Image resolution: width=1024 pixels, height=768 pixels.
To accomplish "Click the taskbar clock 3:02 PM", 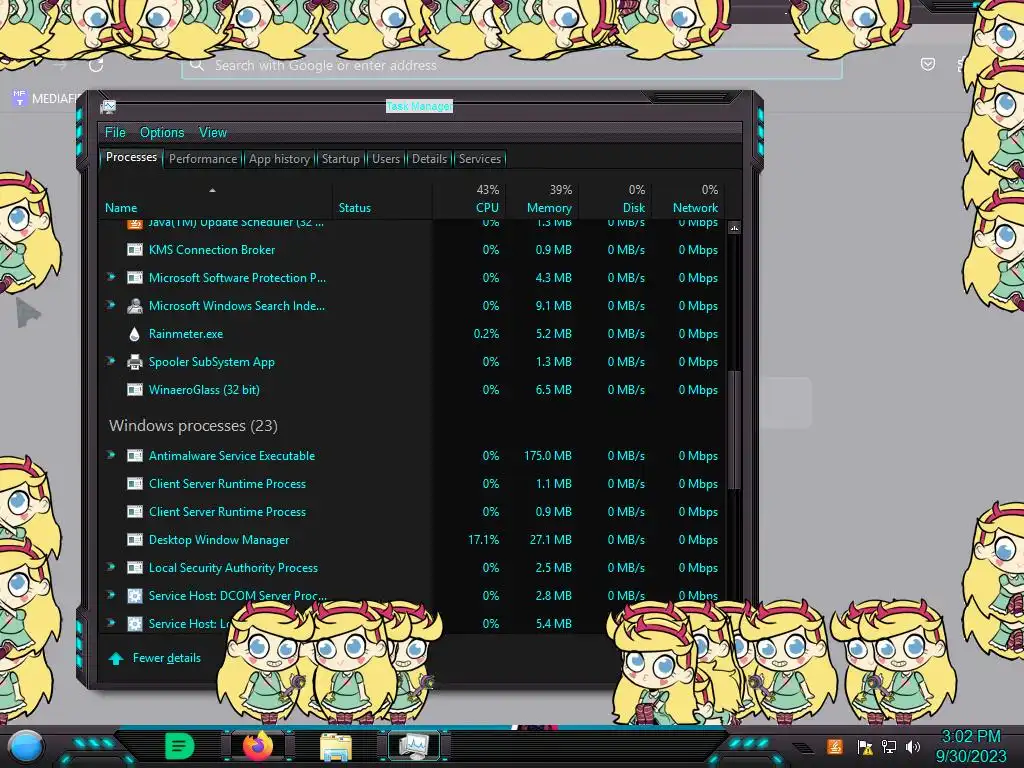I will [x=970, y=737].
